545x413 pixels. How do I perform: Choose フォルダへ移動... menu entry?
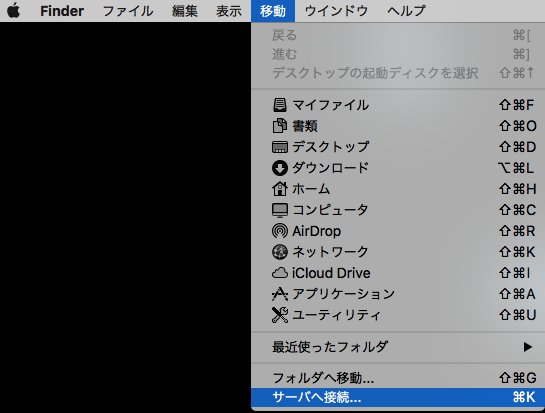[x=398, y=378]
